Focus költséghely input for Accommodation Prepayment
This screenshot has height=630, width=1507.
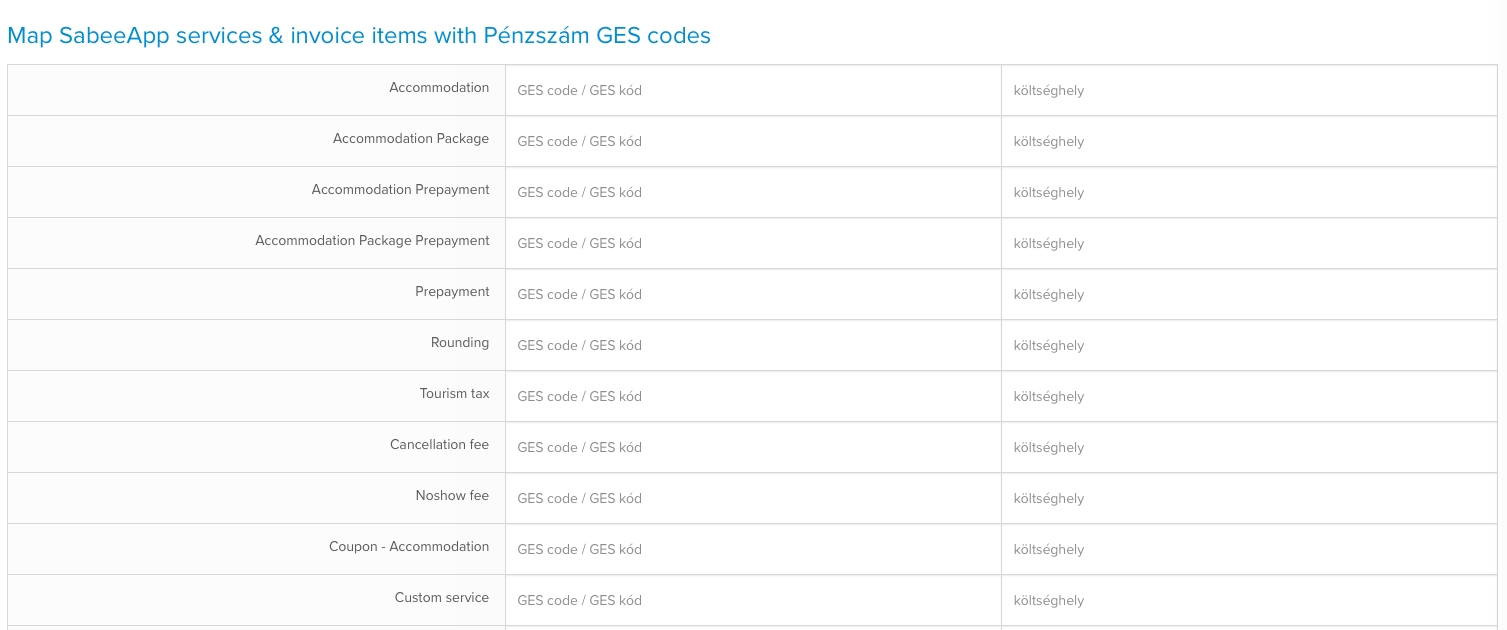[x=1250, y=193]
